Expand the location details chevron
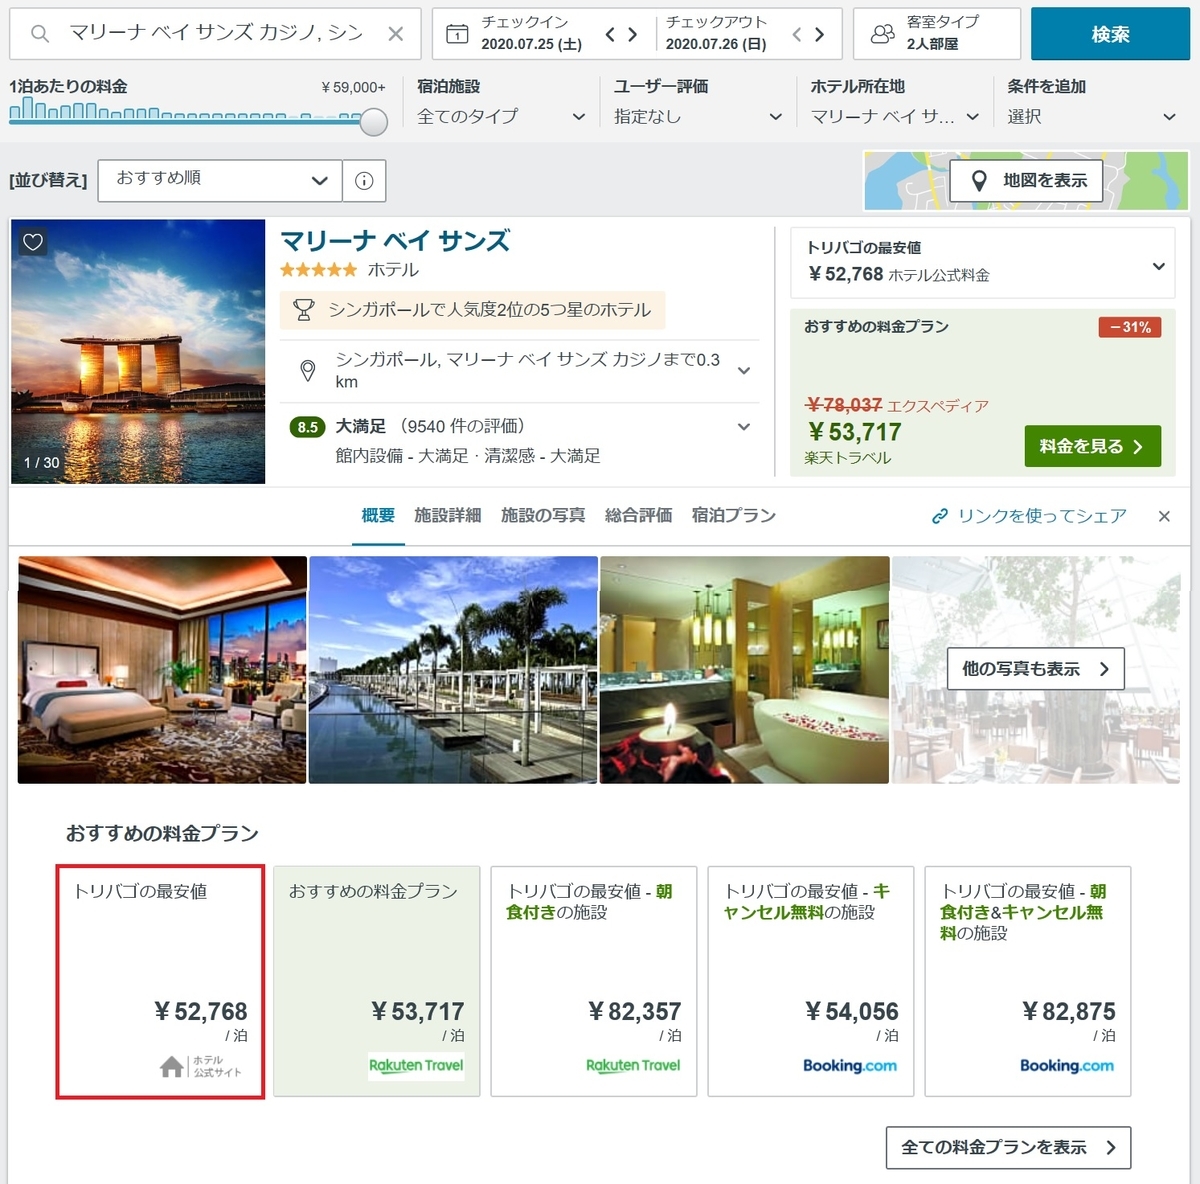 tap(744, 371)
